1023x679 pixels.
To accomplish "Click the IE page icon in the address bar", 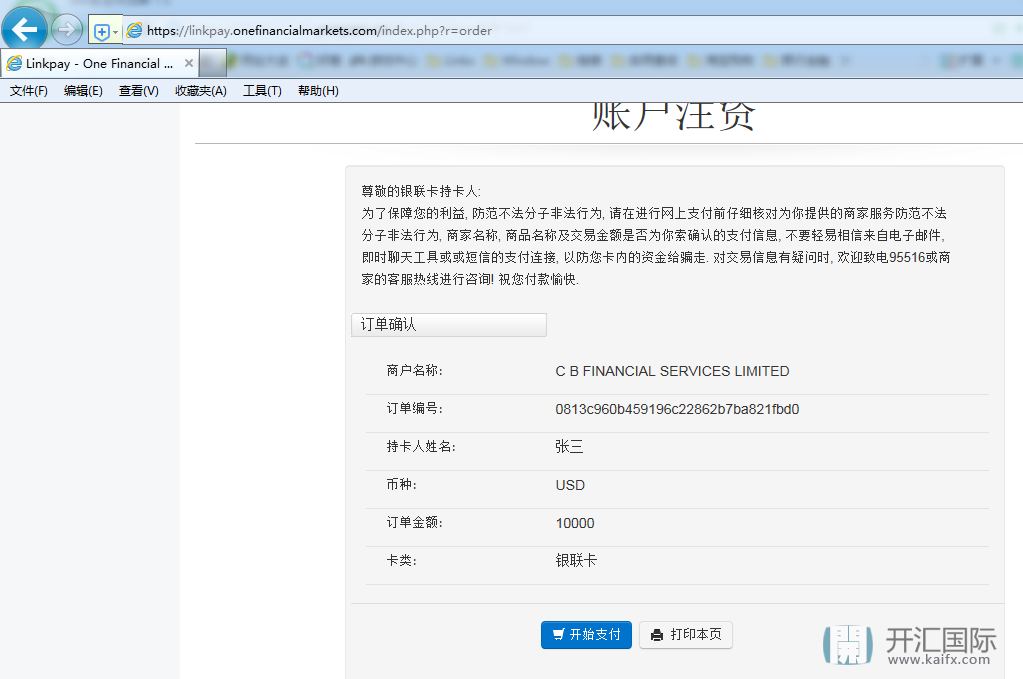I will pyautogui.click(x=134, y=30).
